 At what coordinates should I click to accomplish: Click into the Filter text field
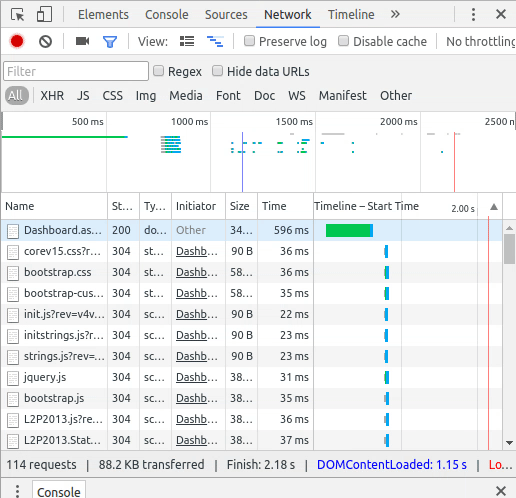coord(76,71)
